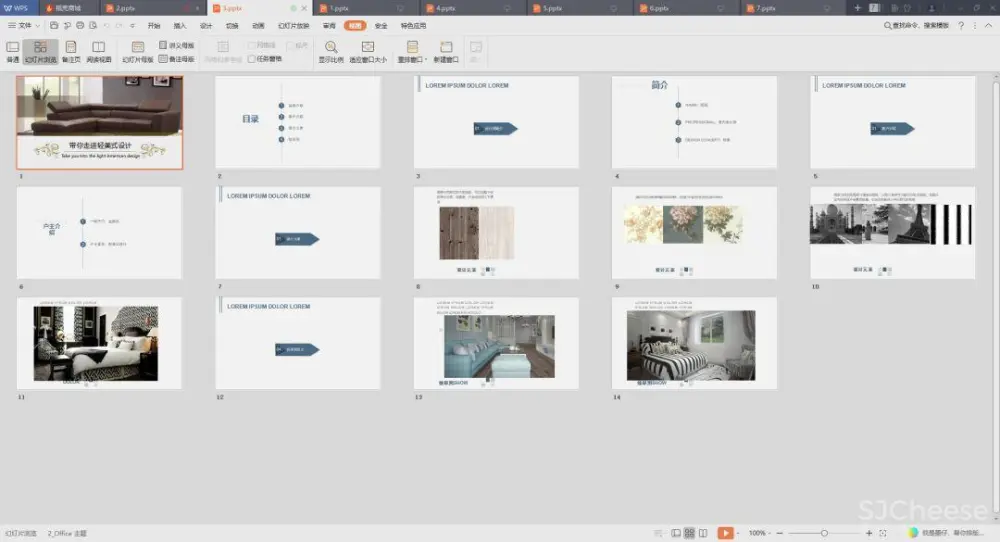1000x542 pixels.
Task: Start slideshow with orange play button
Action: (x=726, y=533)
